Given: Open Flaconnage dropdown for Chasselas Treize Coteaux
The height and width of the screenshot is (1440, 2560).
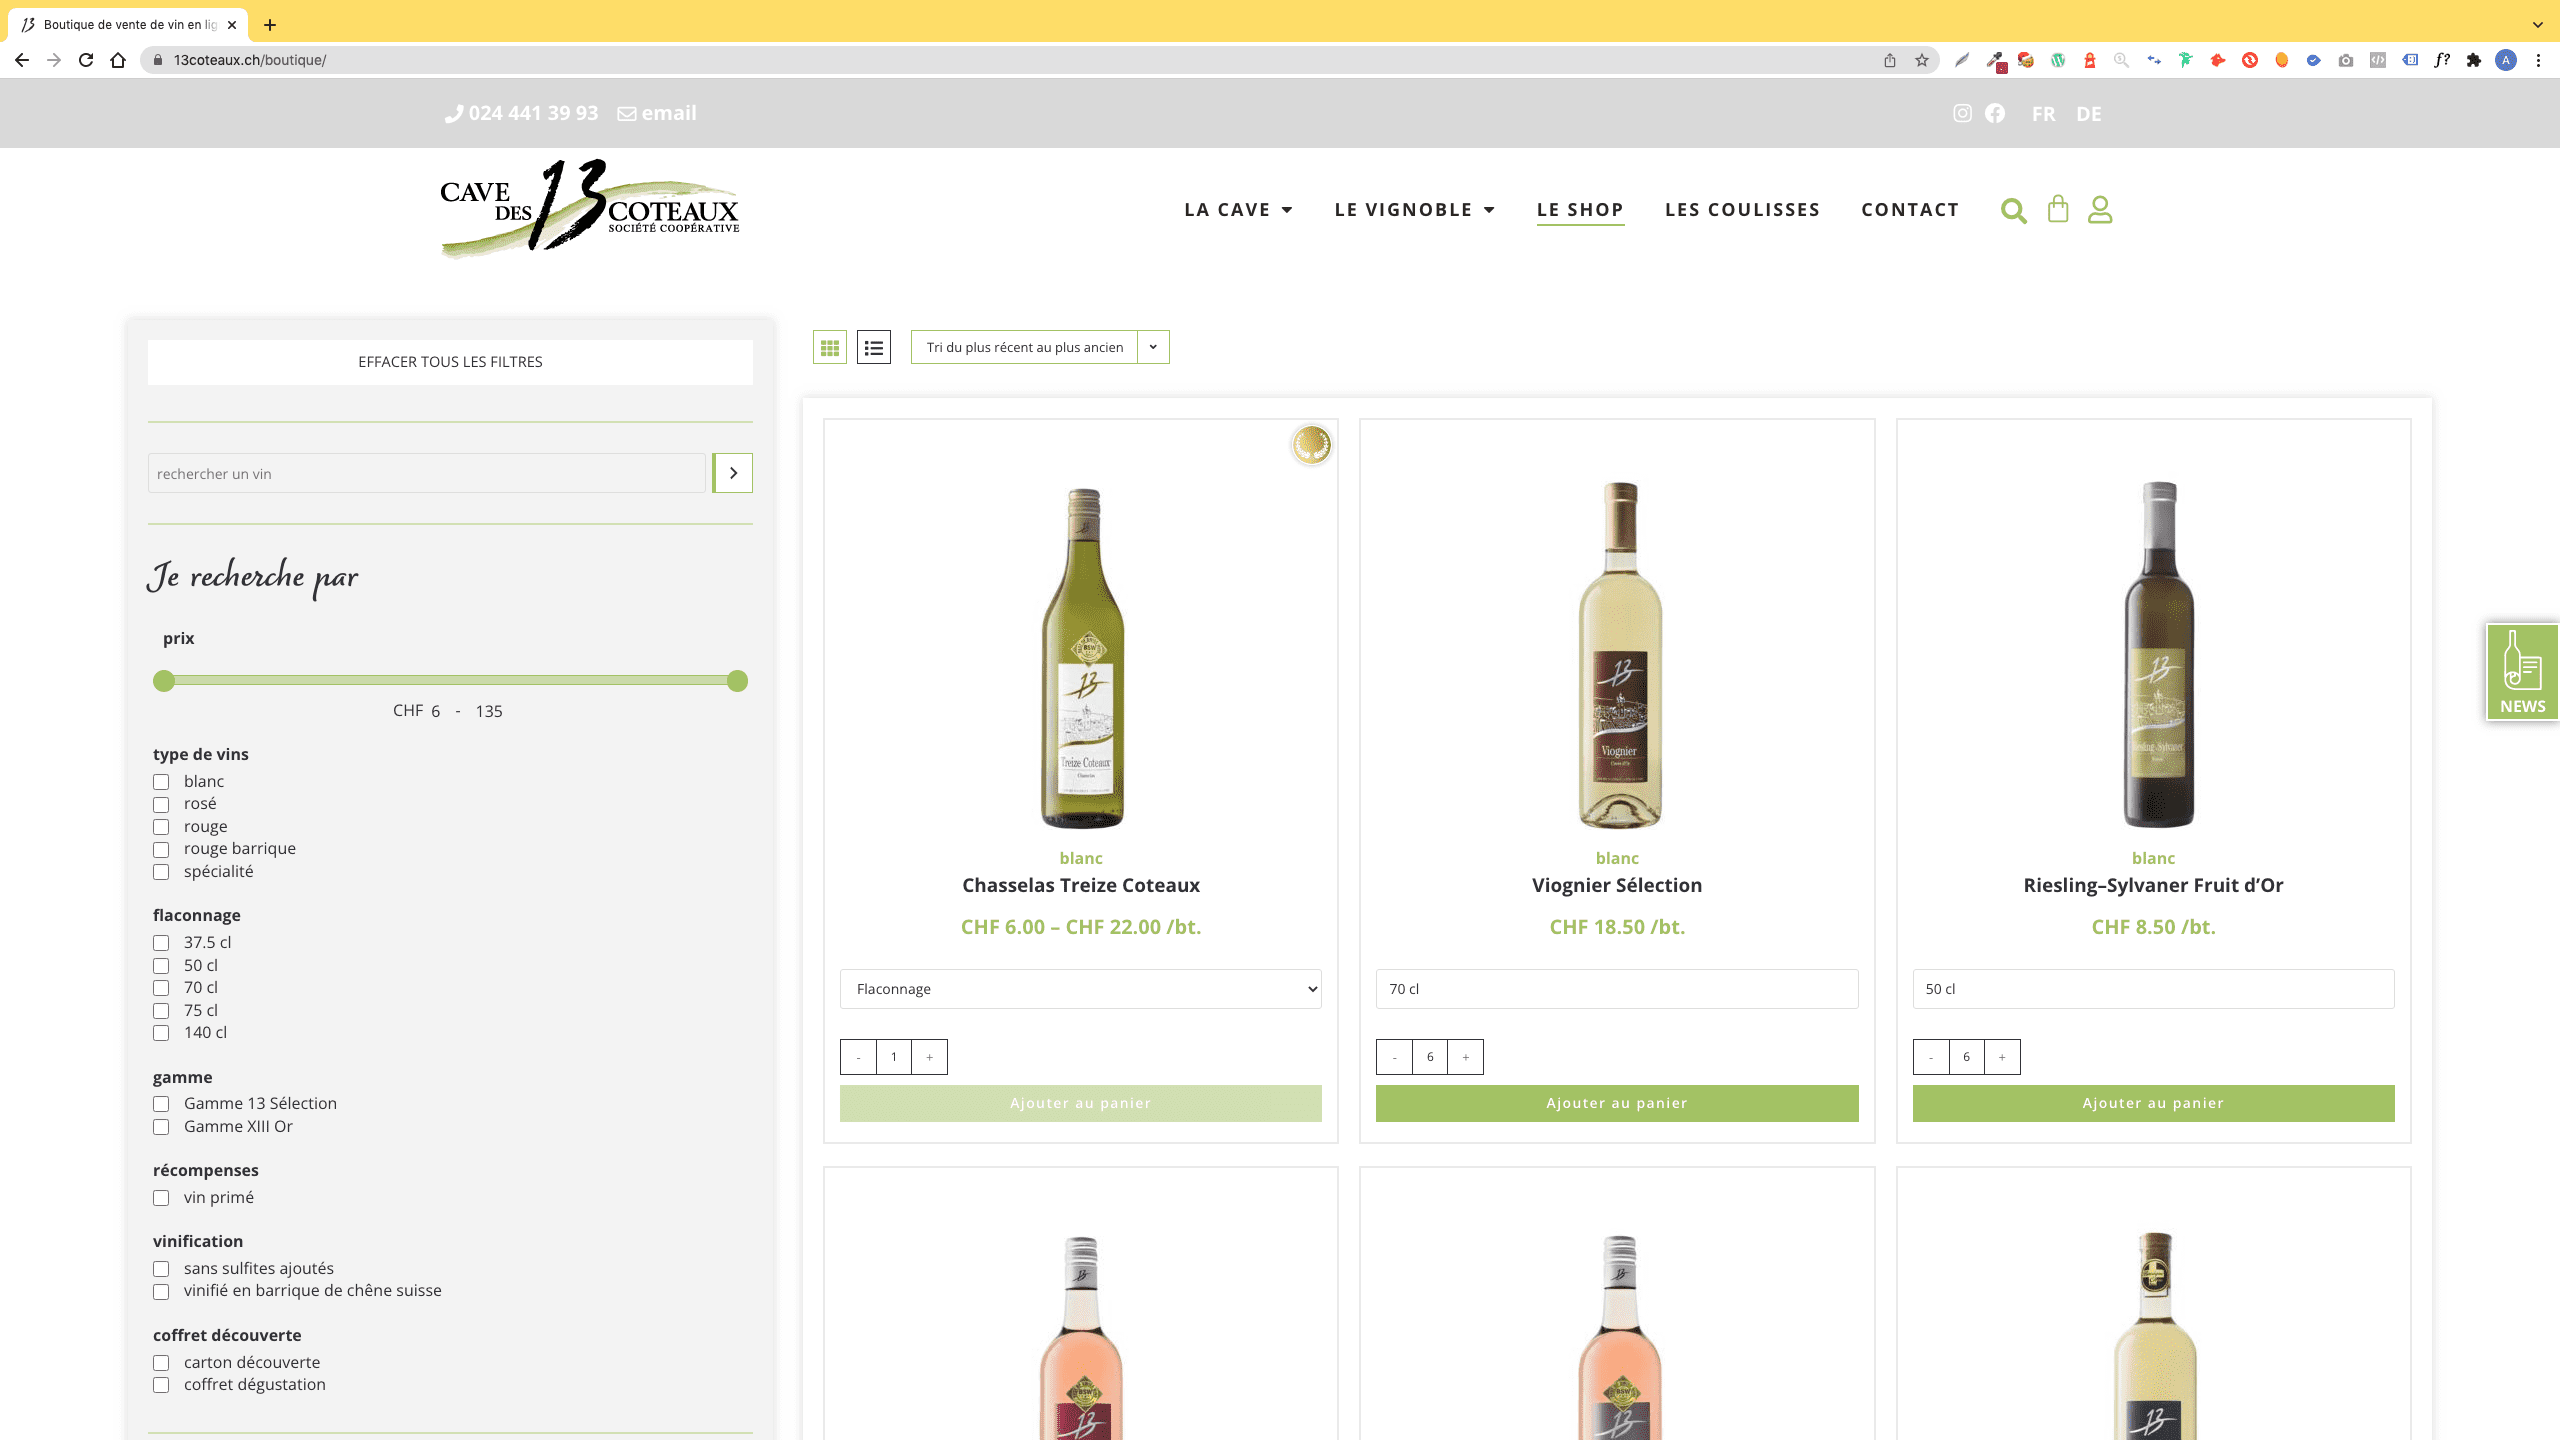Looking at the screenshot, I should pyautogui.click(x=1080, y=989).
